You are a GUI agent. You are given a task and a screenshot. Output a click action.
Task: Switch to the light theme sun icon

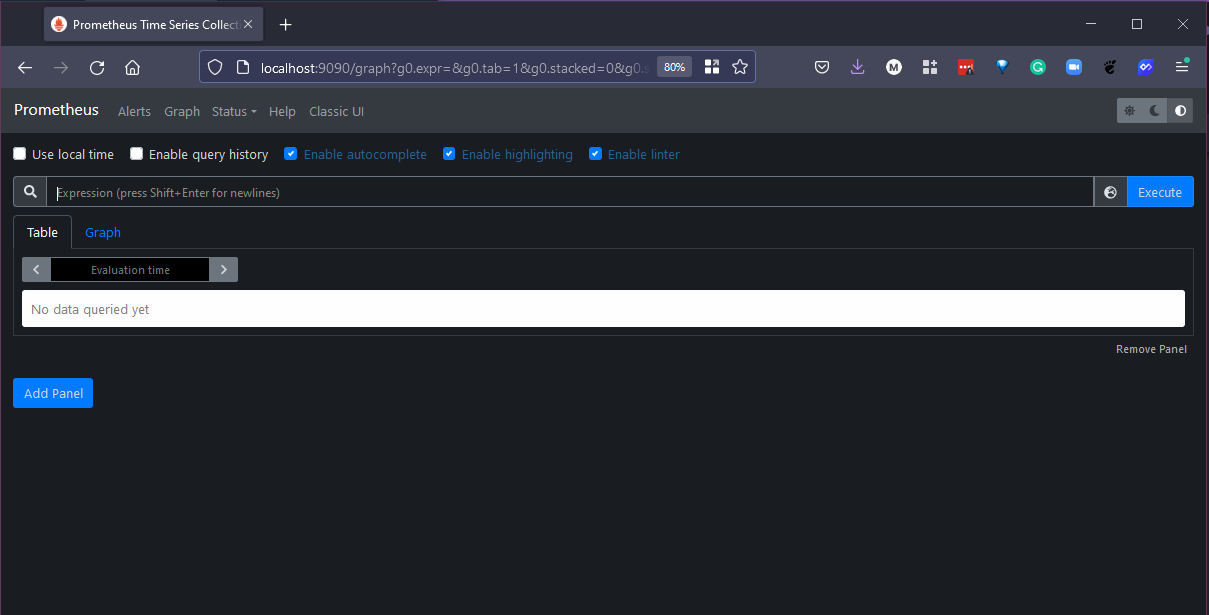[1130, 111]
